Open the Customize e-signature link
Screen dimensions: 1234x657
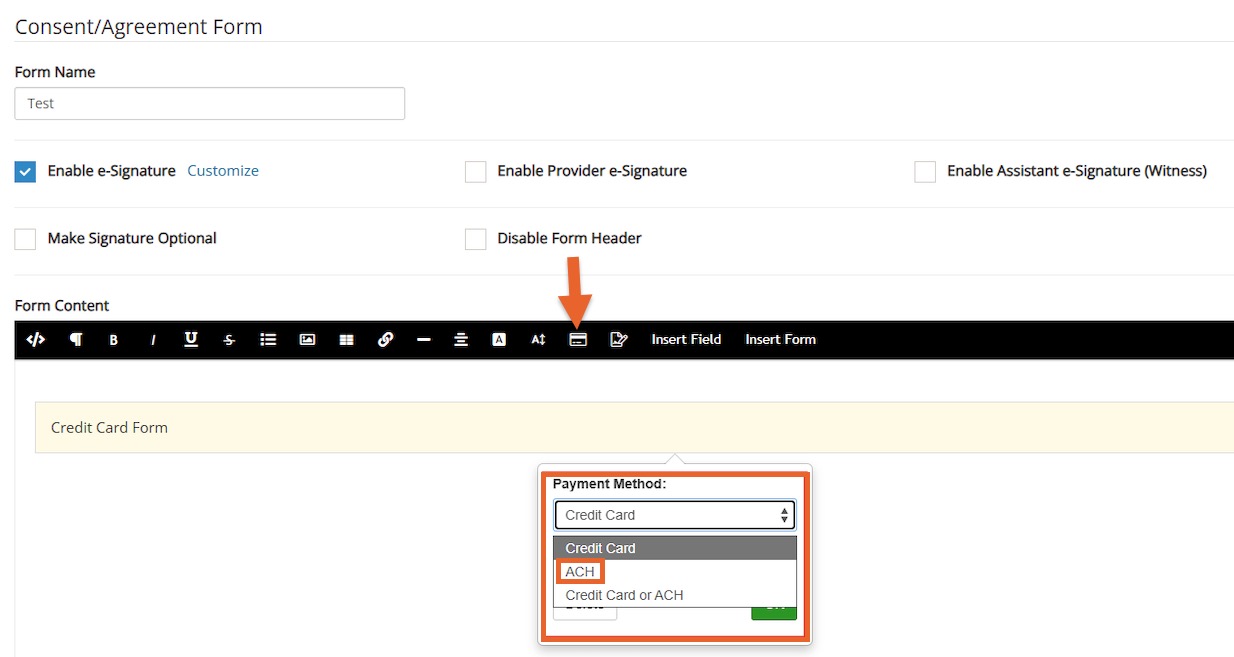click(x=223, y=171)
